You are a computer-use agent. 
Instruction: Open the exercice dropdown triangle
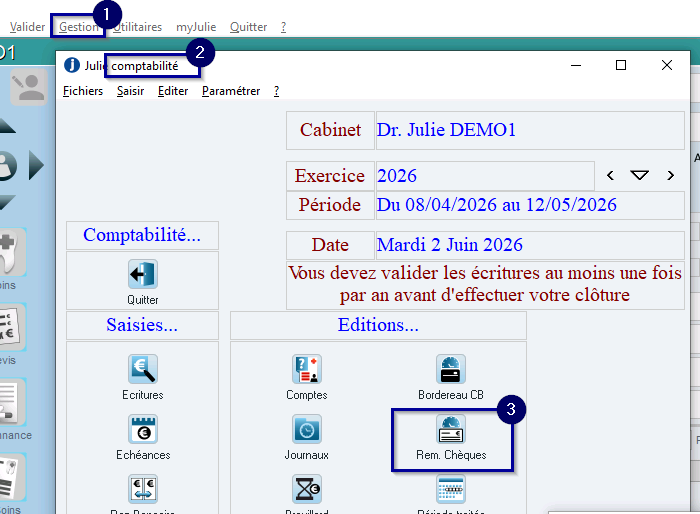click(640, 175)
